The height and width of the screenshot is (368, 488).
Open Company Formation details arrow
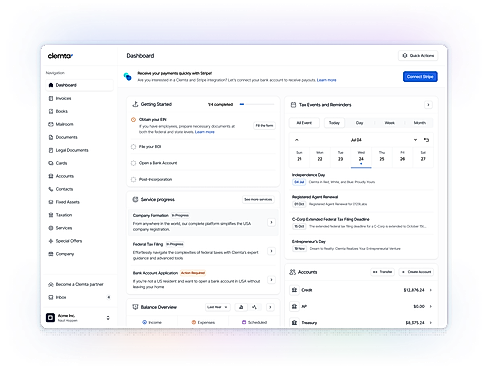pos(272,222)
